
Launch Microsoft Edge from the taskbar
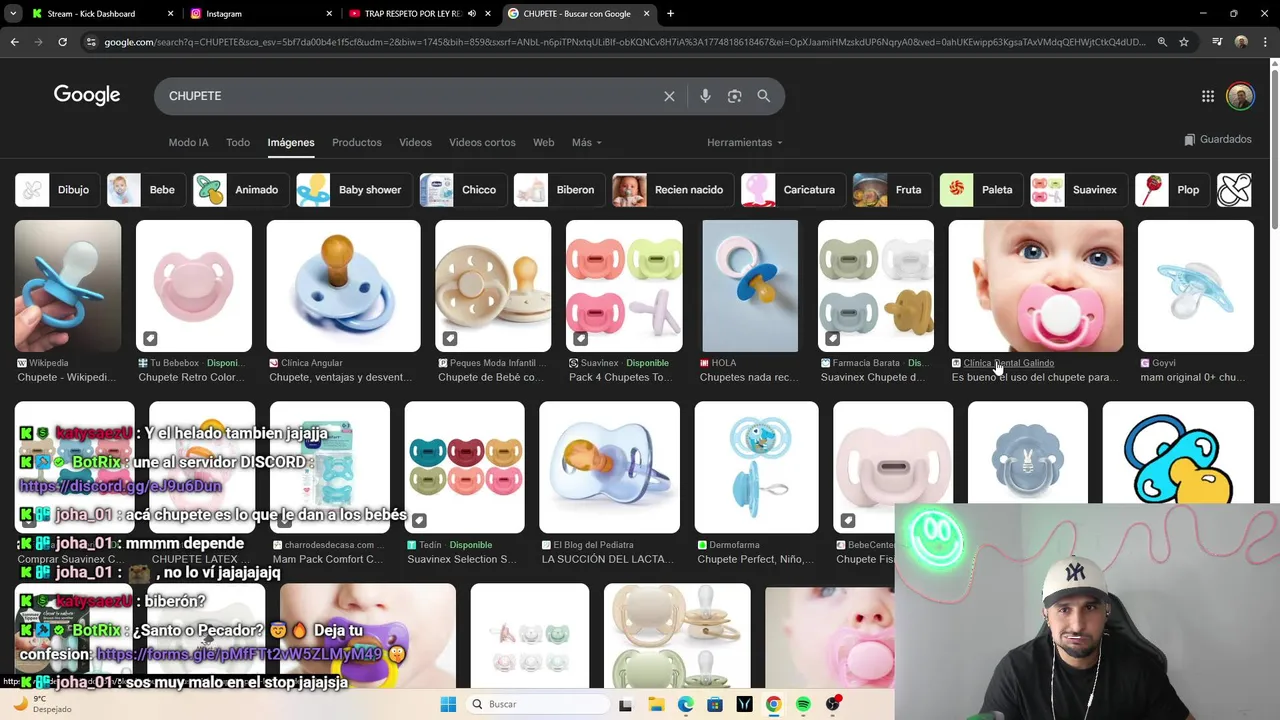[686, 704]
